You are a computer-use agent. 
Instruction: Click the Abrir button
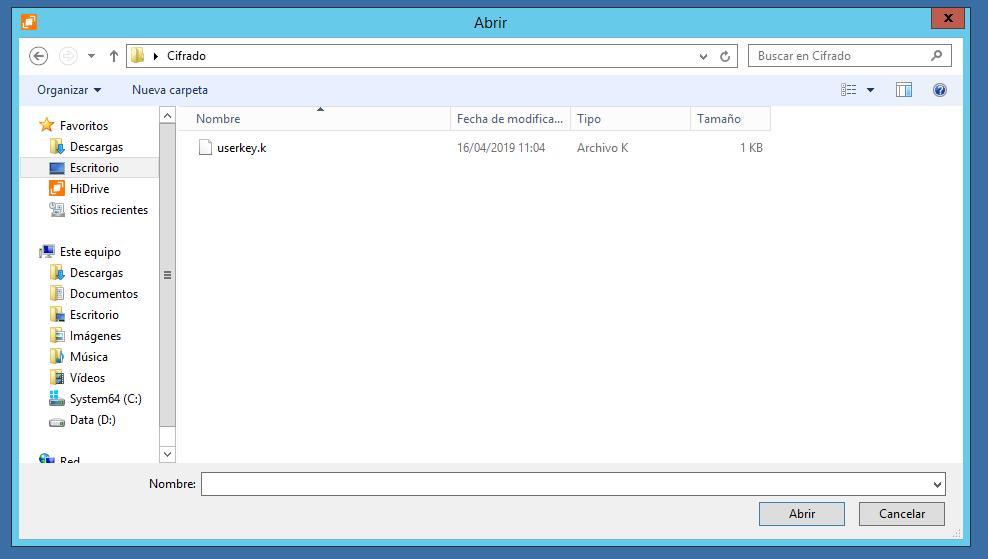pos(801,514)
